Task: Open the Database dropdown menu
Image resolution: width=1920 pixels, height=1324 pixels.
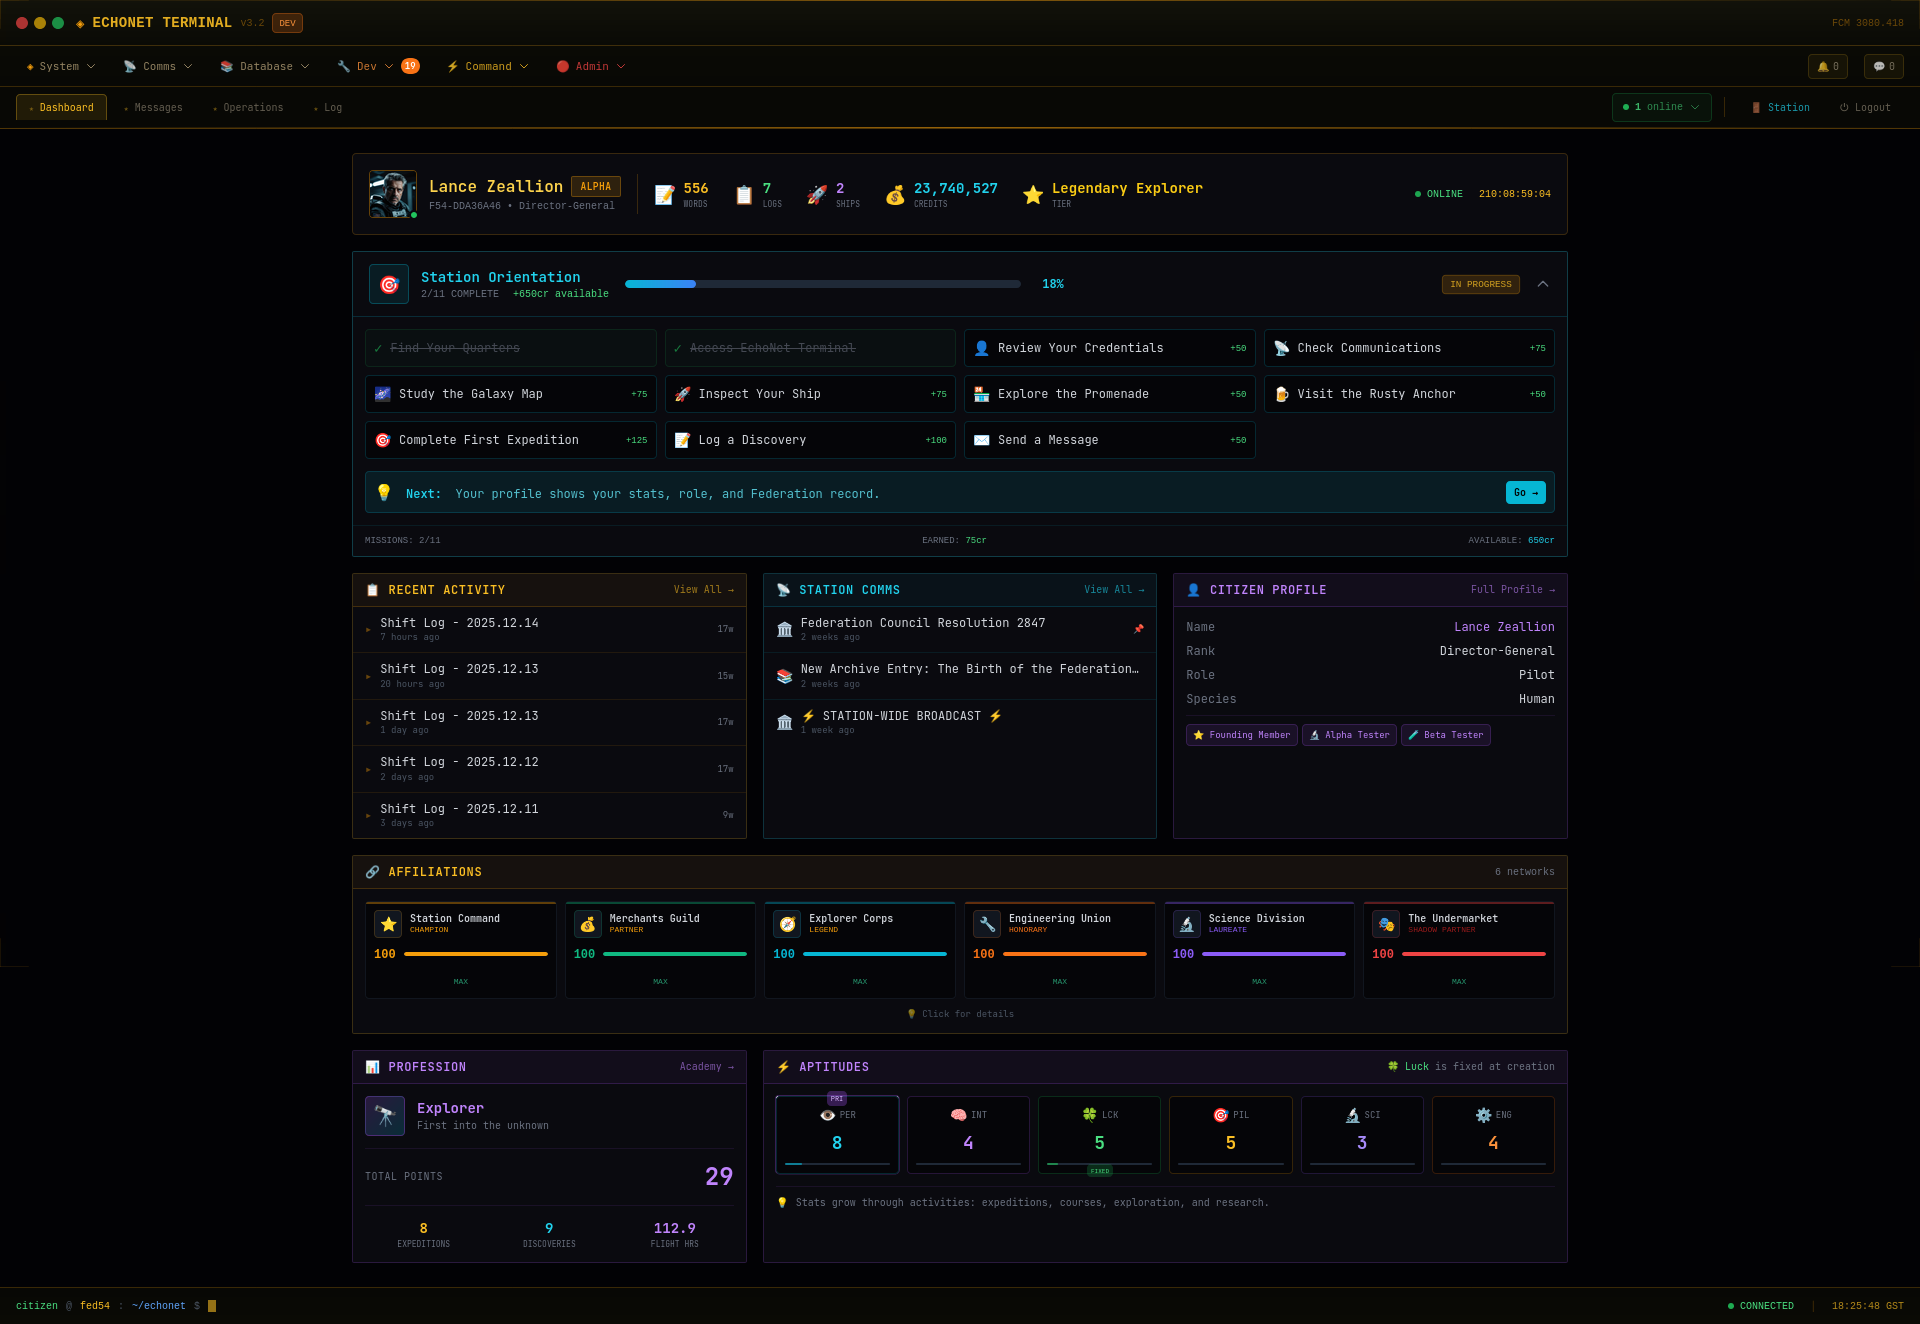Action: [x=265, y=67]
